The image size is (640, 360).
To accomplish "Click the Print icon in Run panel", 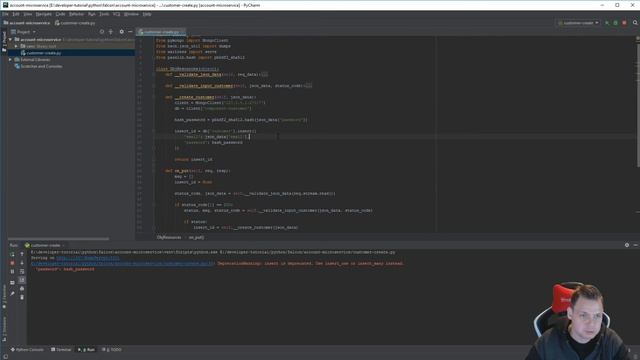I will 22,289.
